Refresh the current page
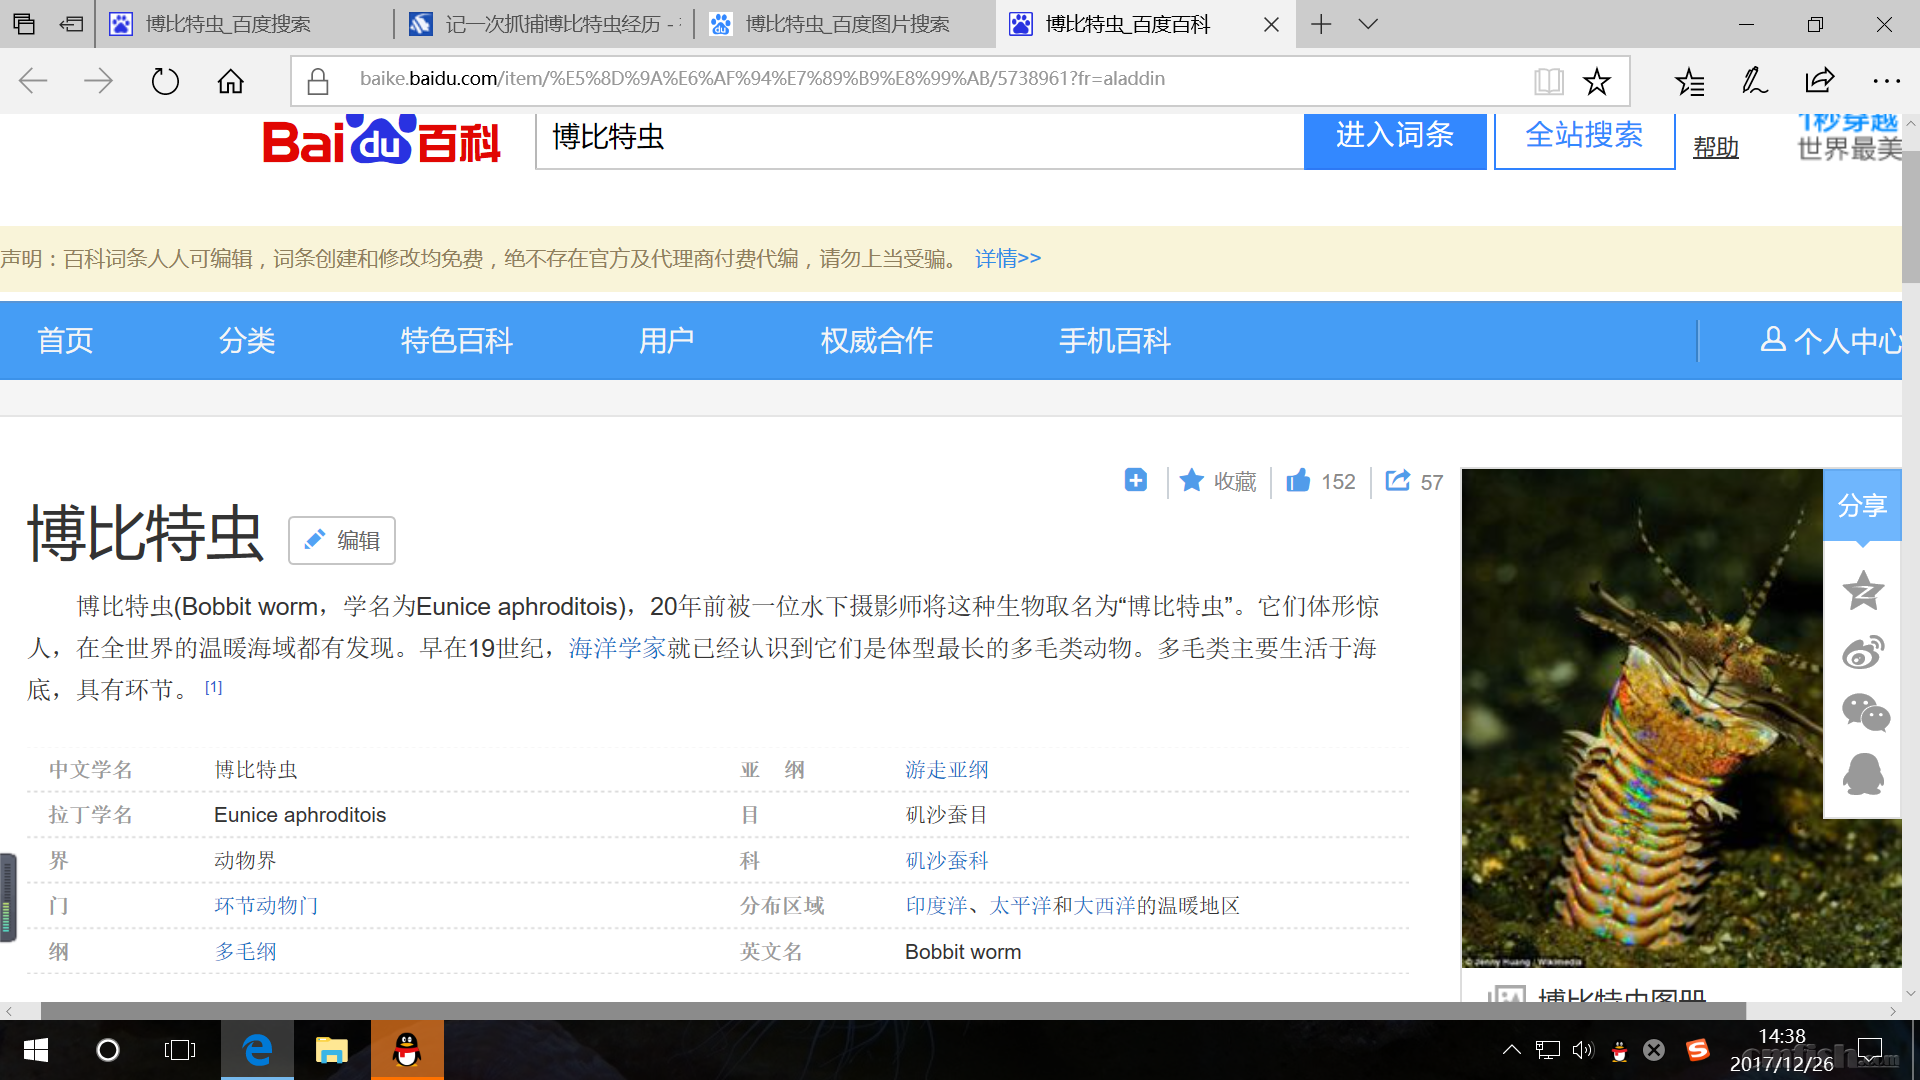The height and width of the screenshot is (1080, 1920). (x=165, y=81)
